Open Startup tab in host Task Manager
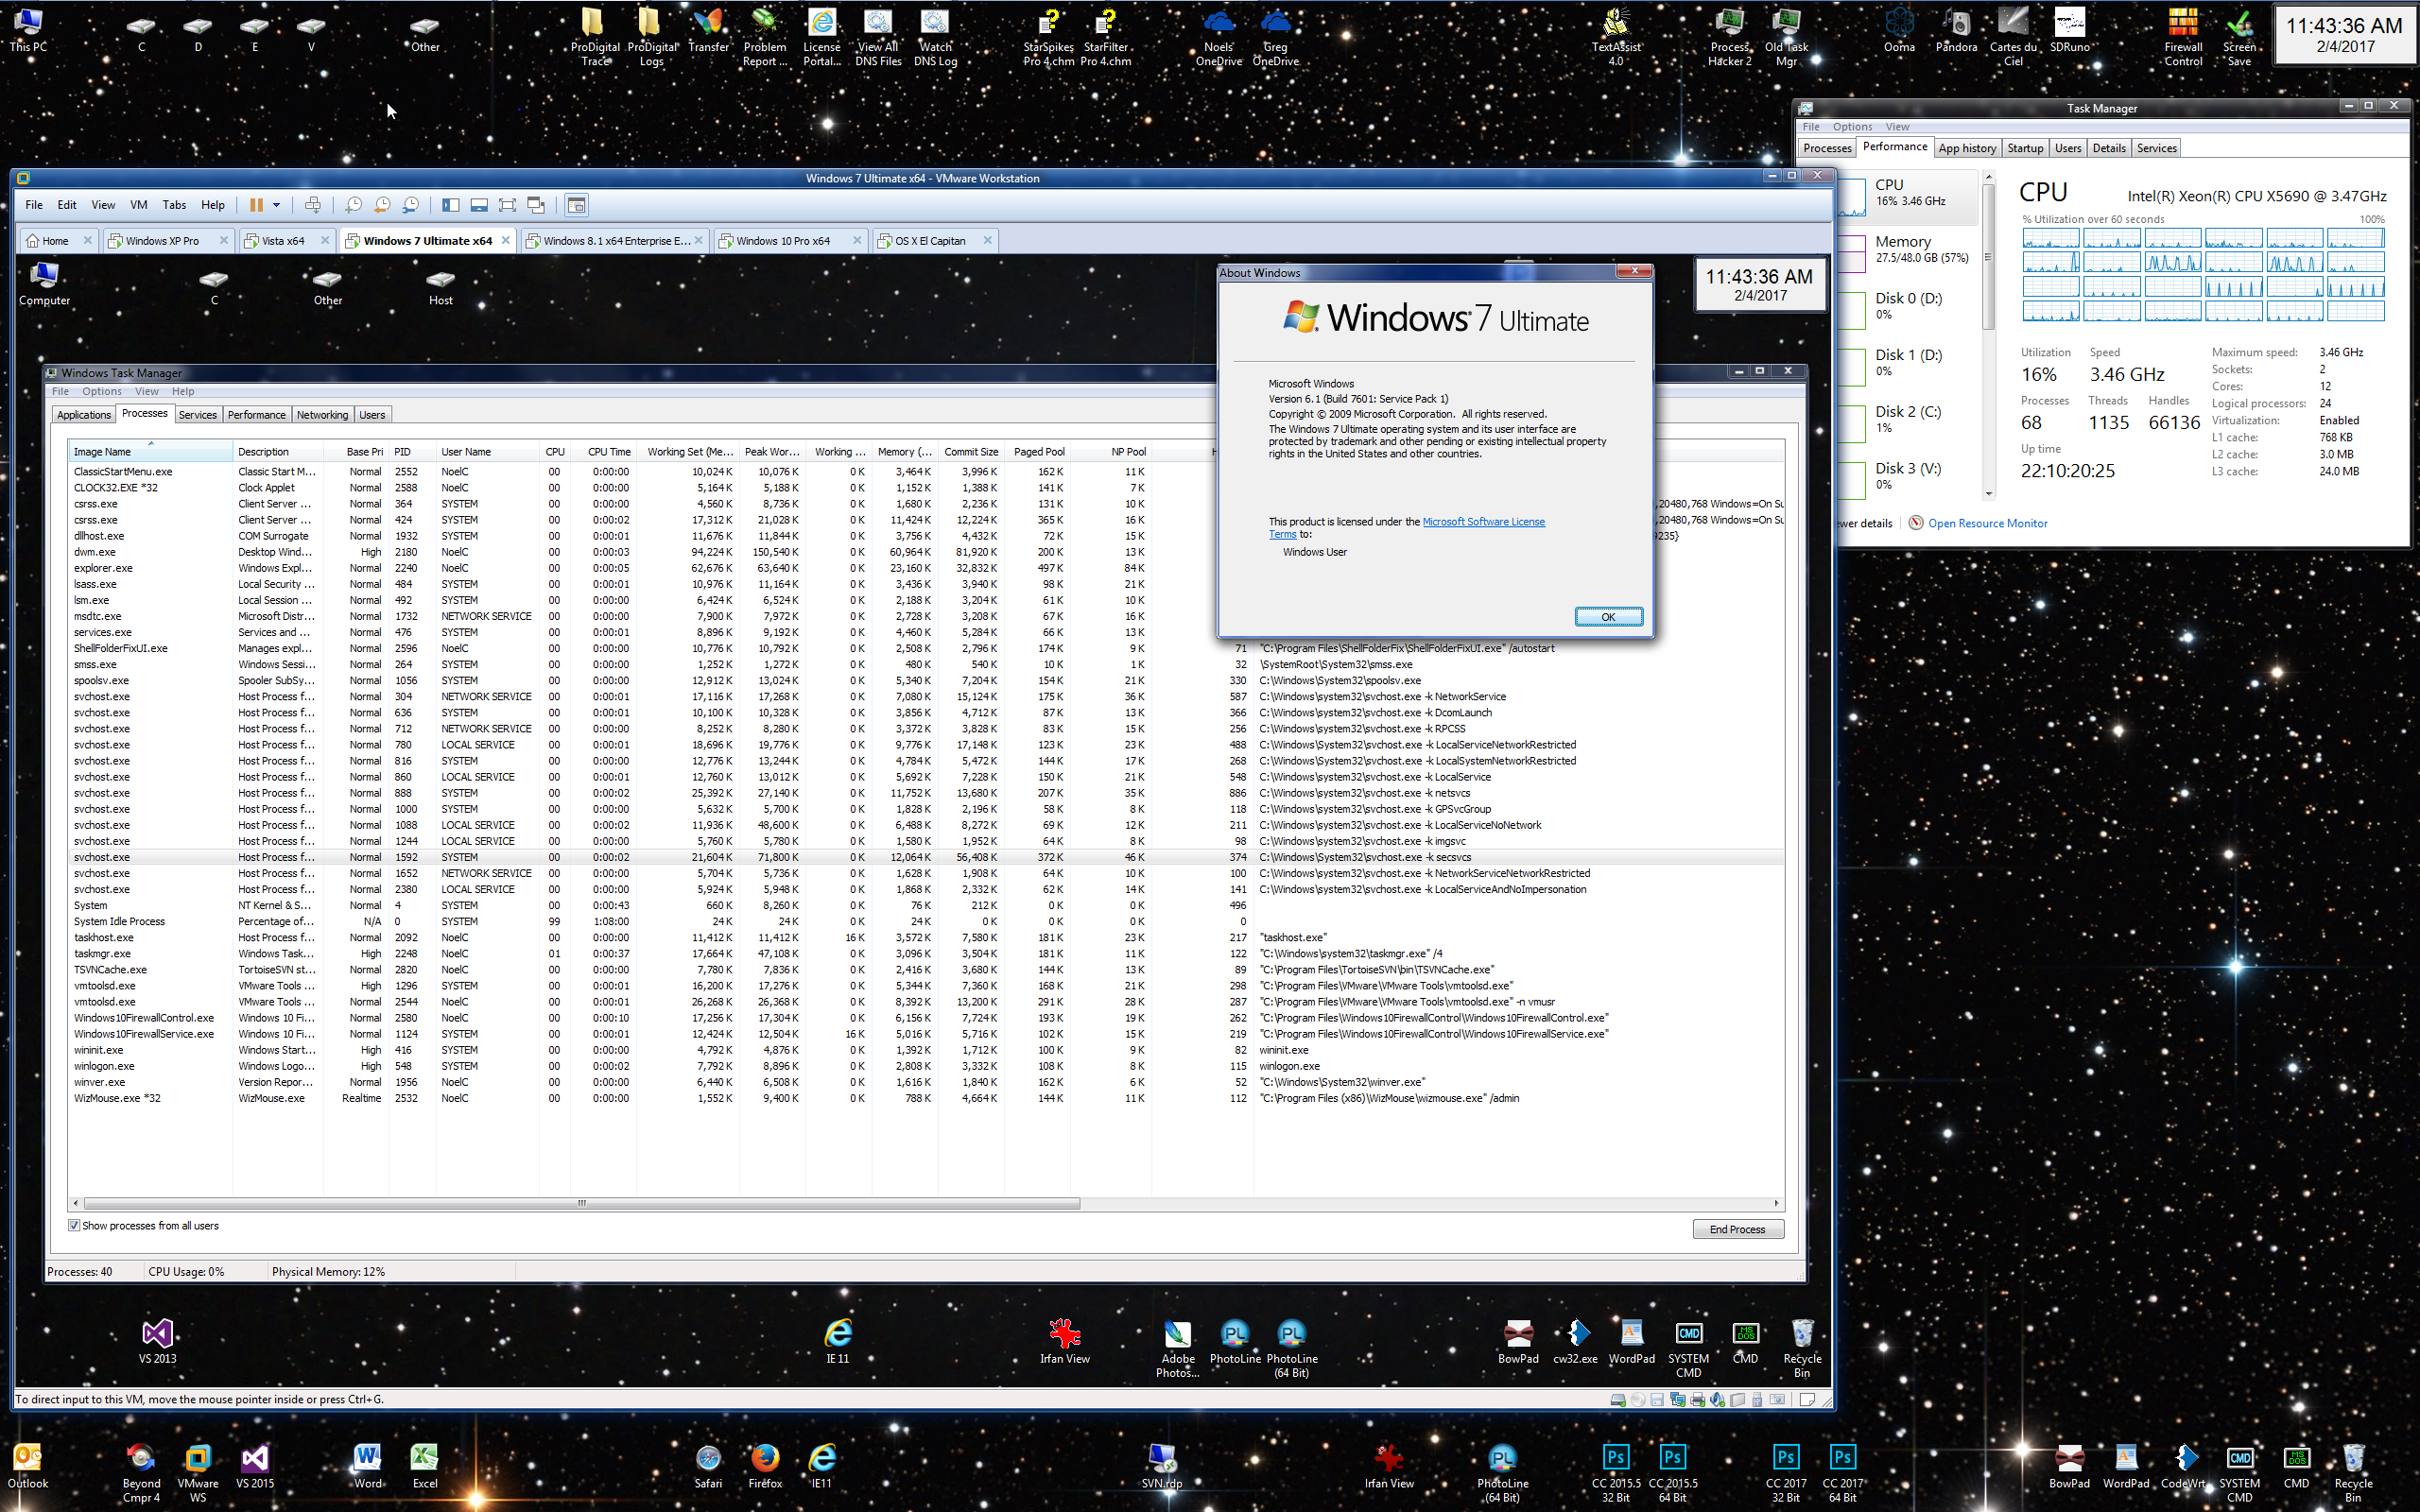 [x=2025, y=148]
